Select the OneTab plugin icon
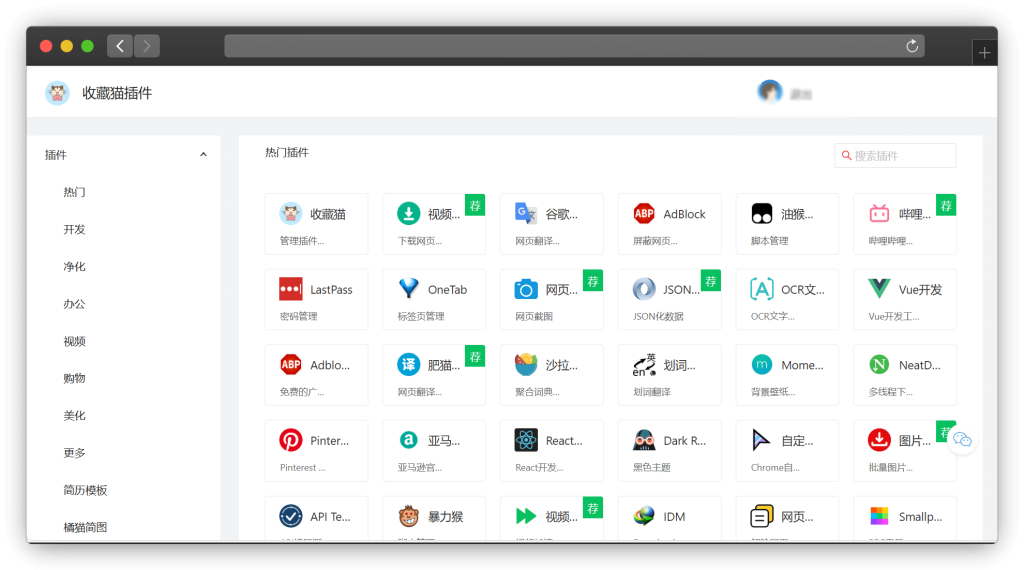This screenshot has width=1024, height=570. coord(408,290)
